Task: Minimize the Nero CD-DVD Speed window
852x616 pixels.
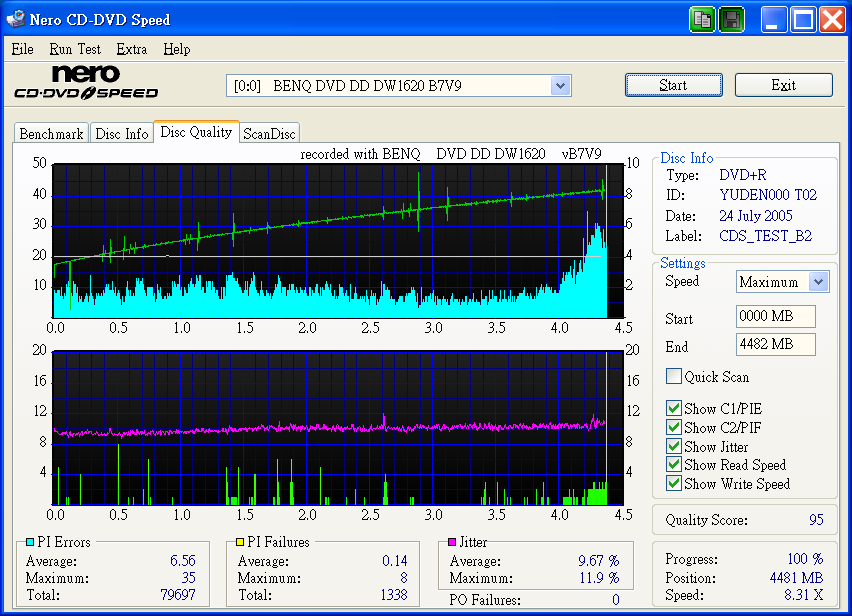Action: [x=774, y=20]
